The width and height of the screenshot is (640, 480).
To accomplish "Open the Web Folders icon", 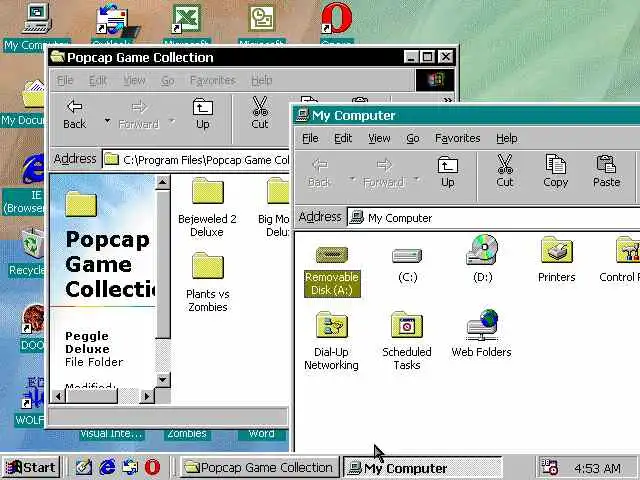I will [481, 334].
